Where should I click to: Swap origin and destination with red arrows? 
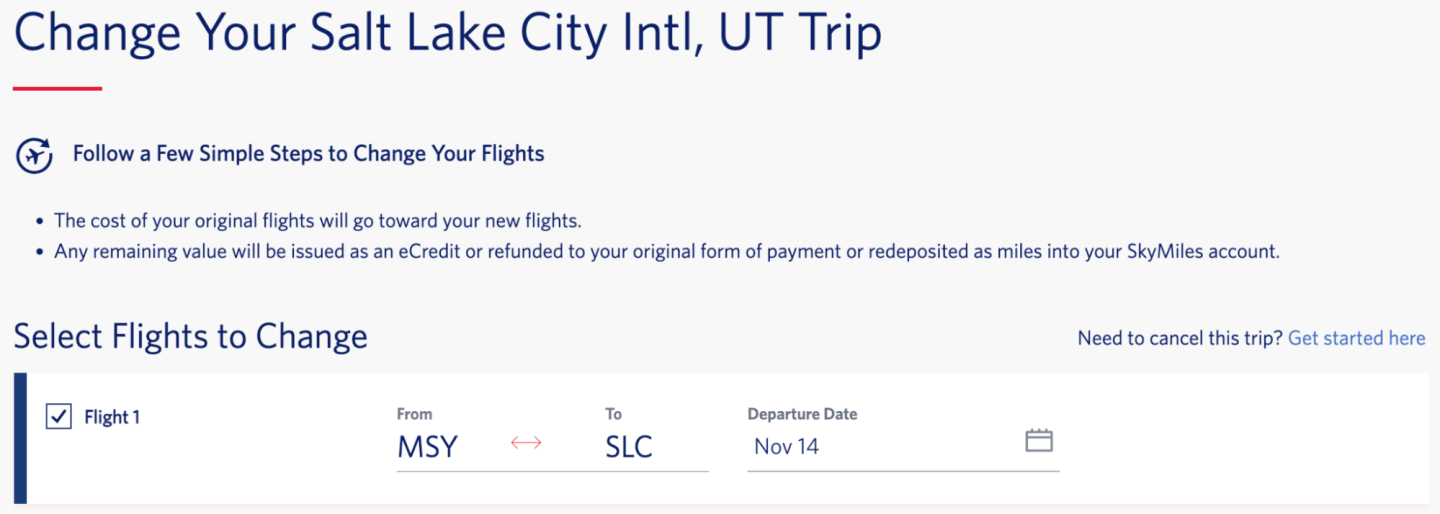tap(526, 443)
